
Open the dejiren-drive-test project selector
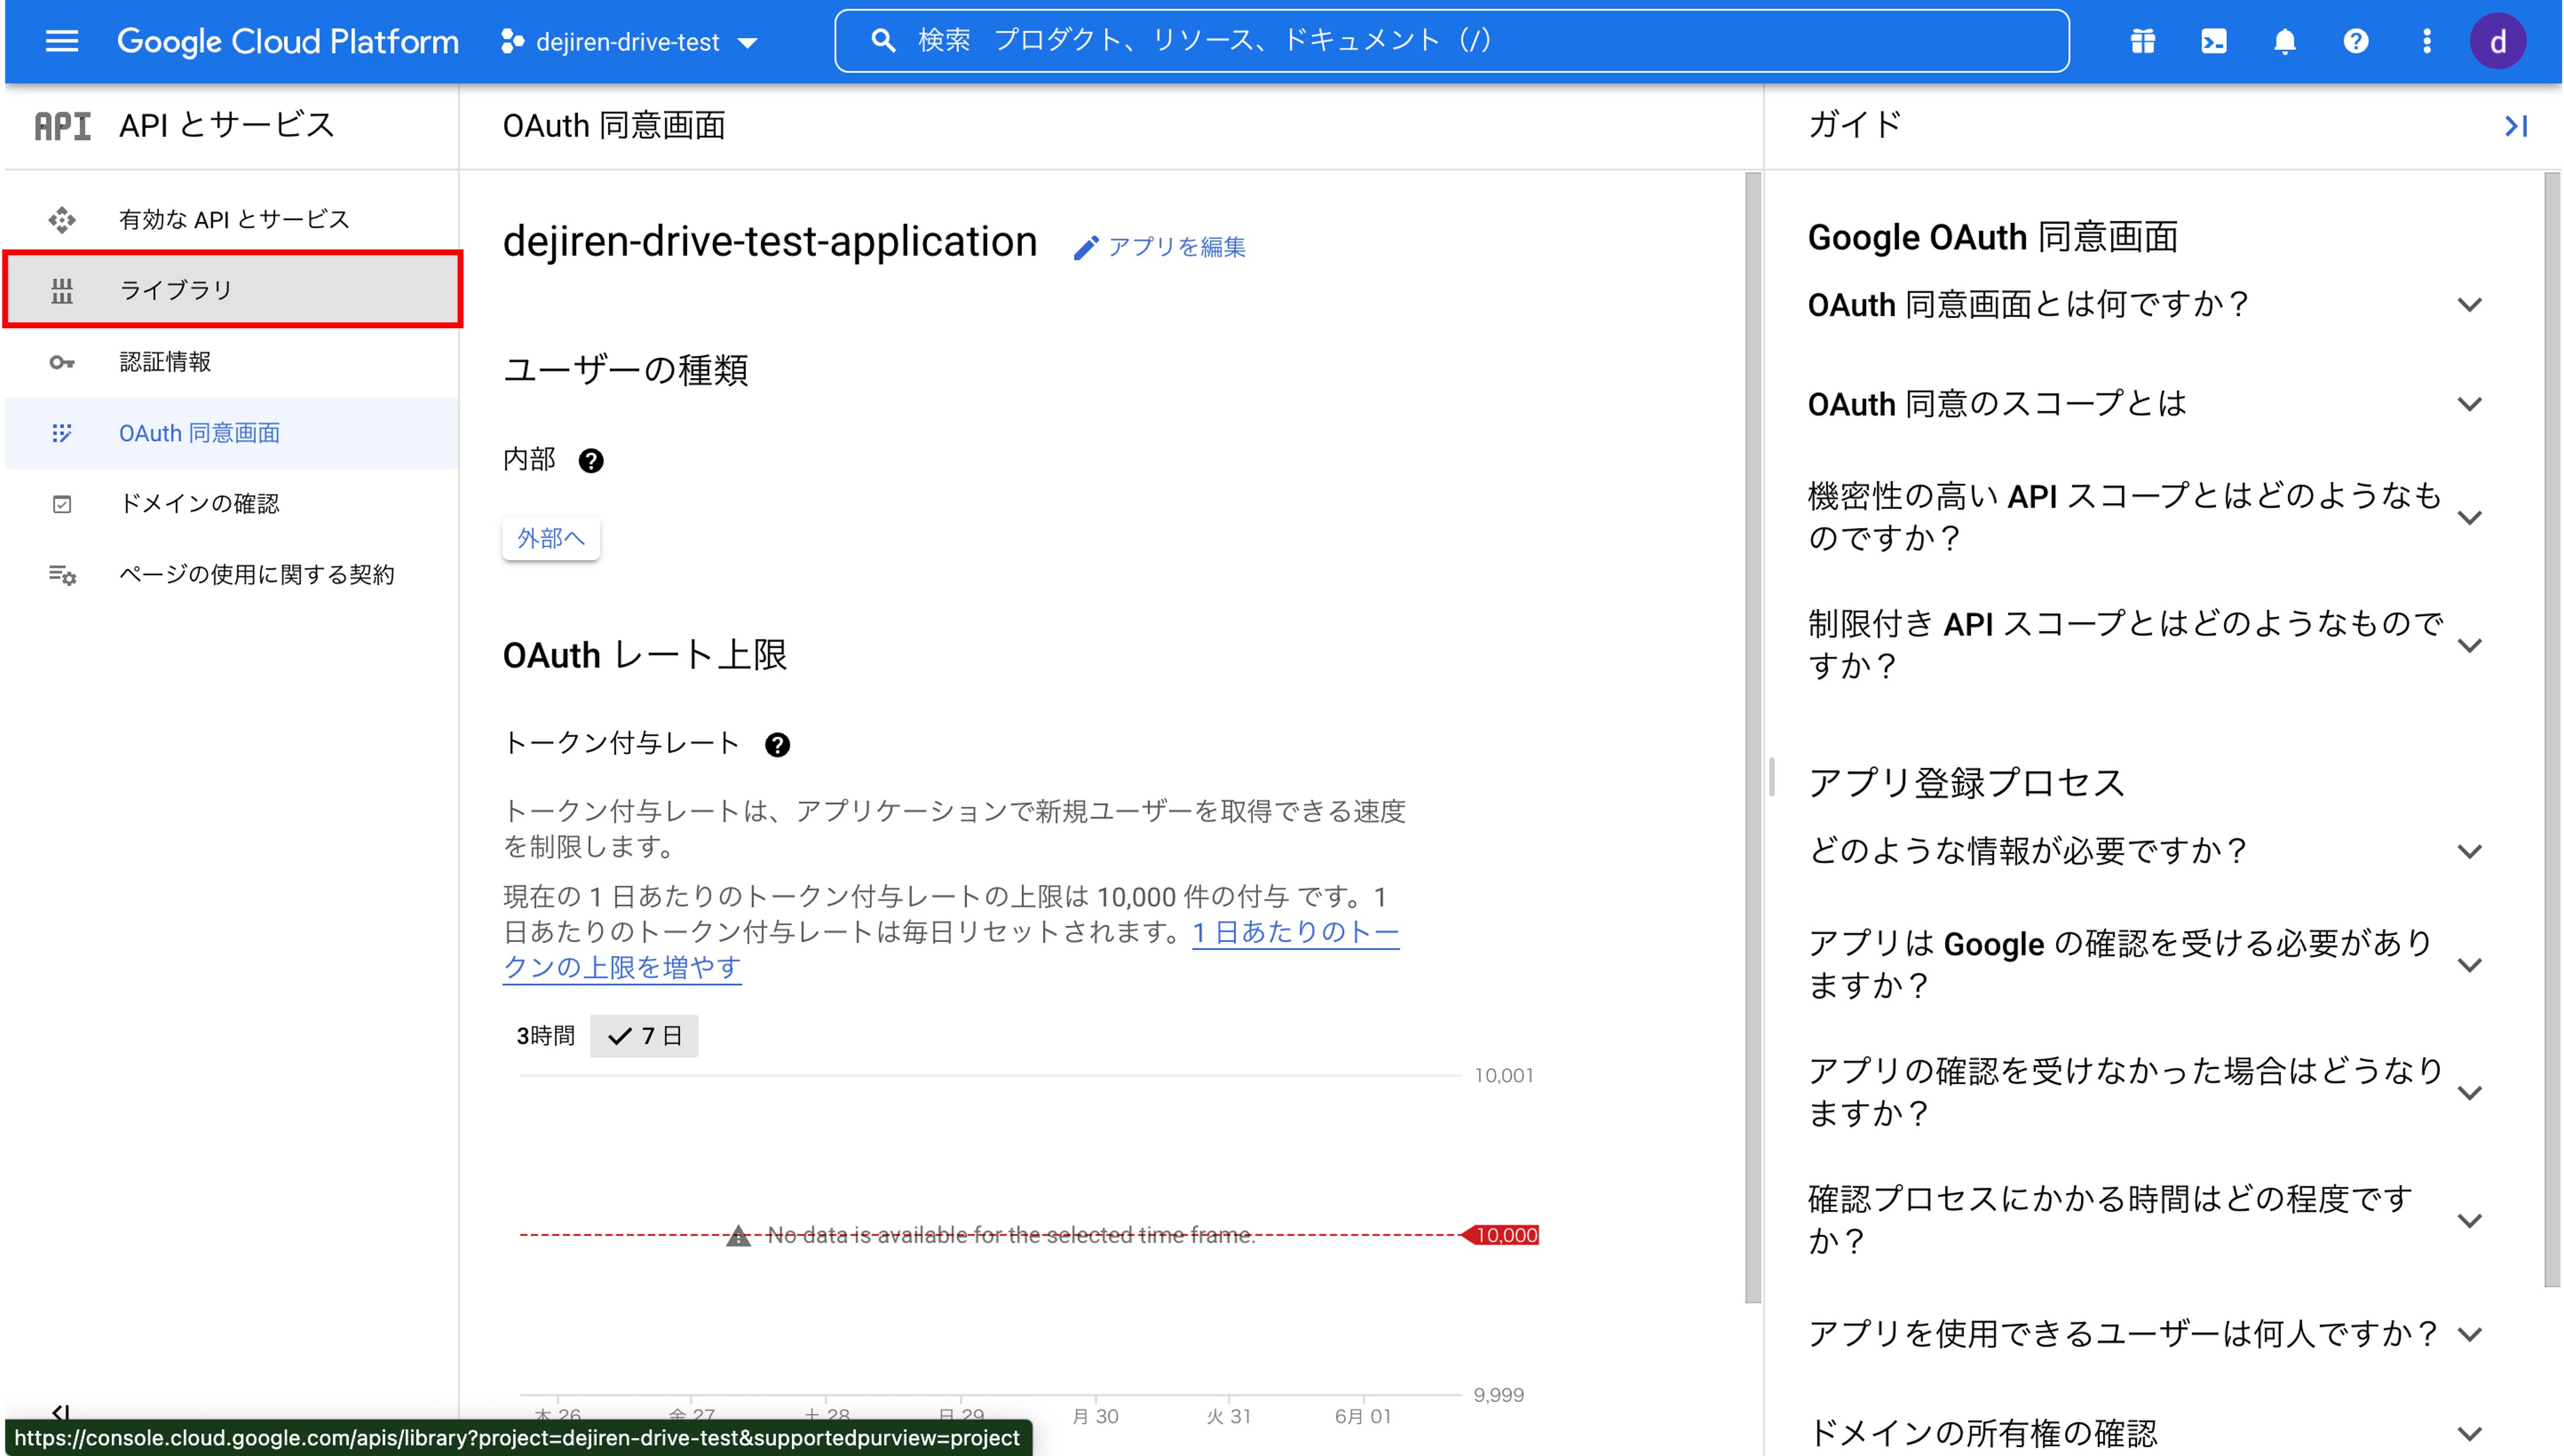coord(629,42)
